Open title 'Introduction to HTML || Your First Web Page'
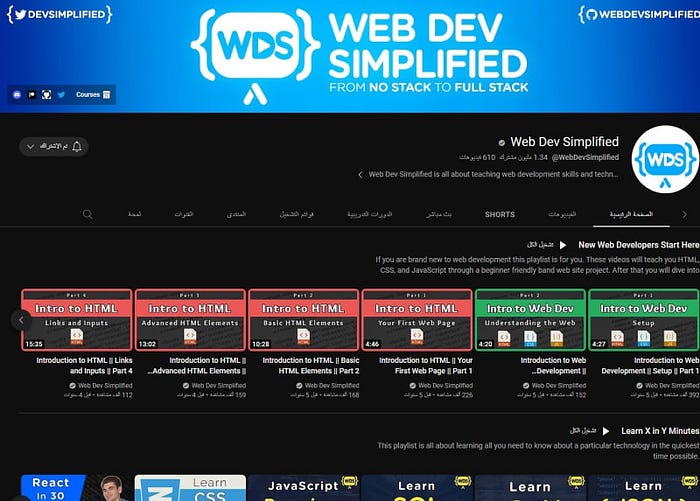Screen dimensions: 700x501 426,365
